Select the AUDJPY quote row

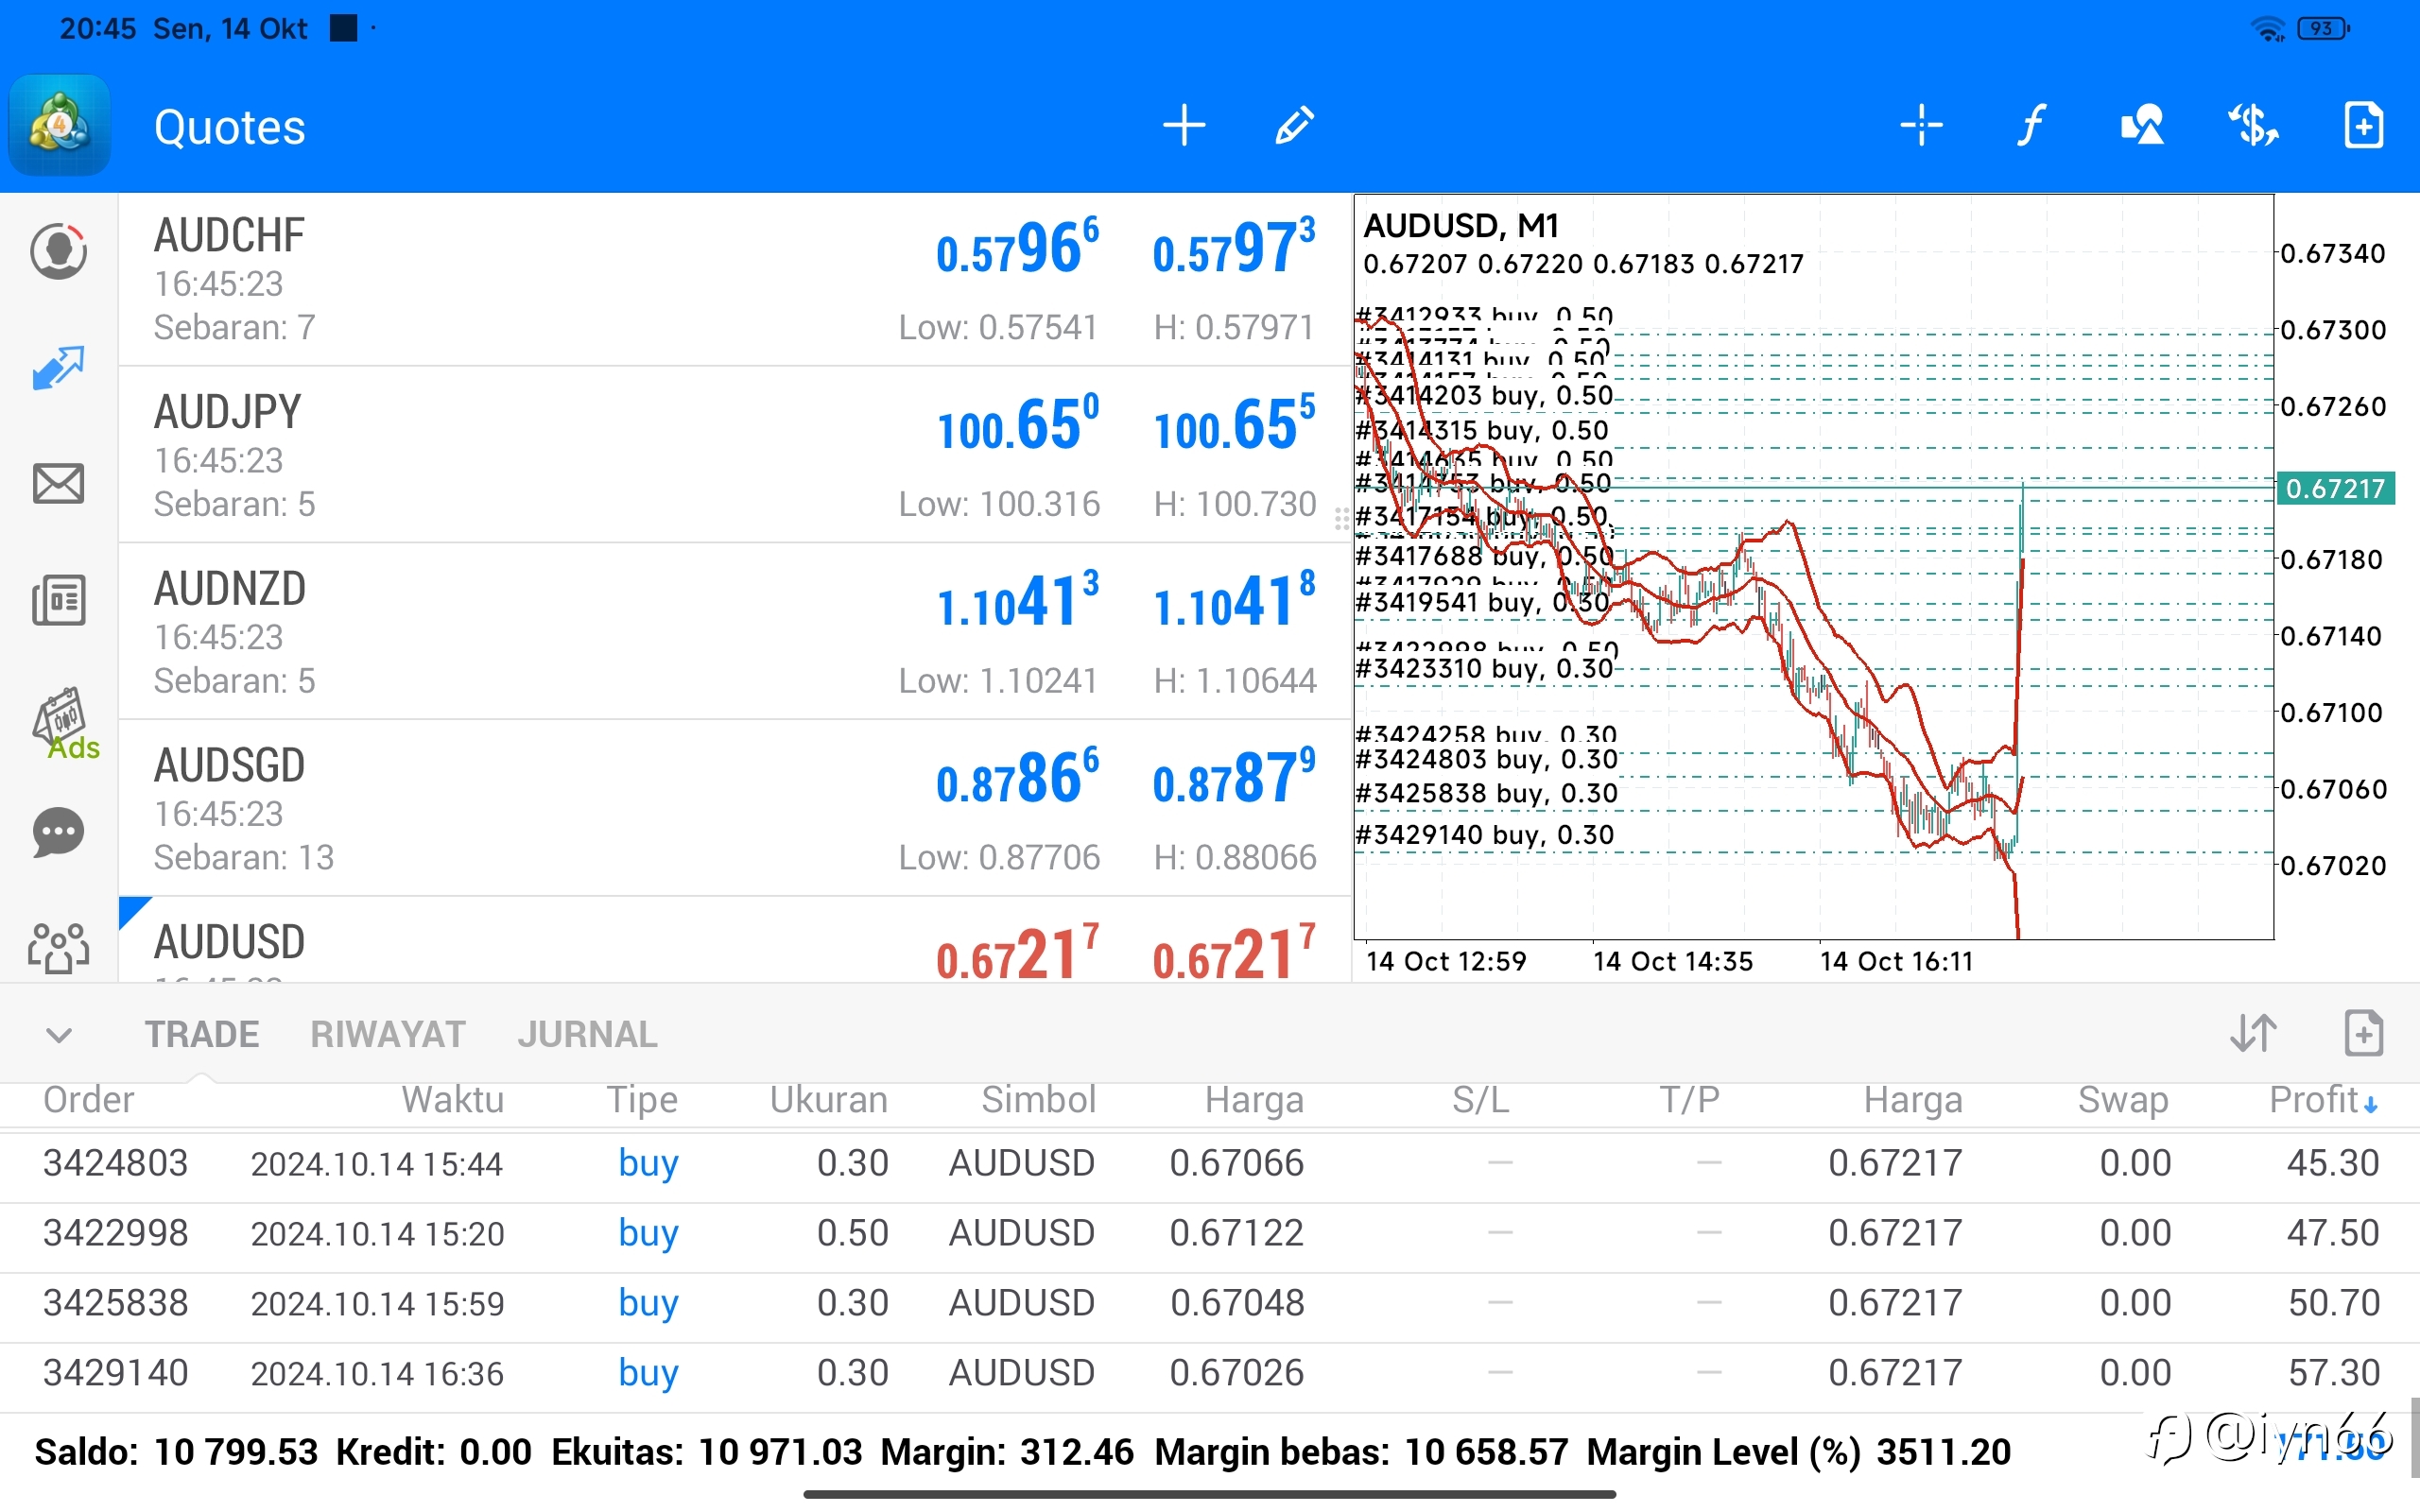point(735,455)
